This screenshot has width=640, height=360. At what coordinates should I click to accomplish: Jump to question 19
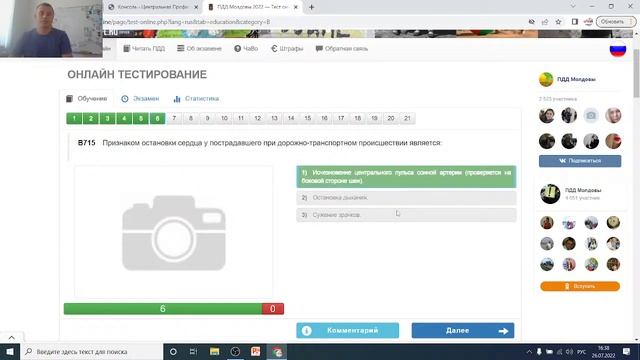pyautogui.click(x=374, y=118)
